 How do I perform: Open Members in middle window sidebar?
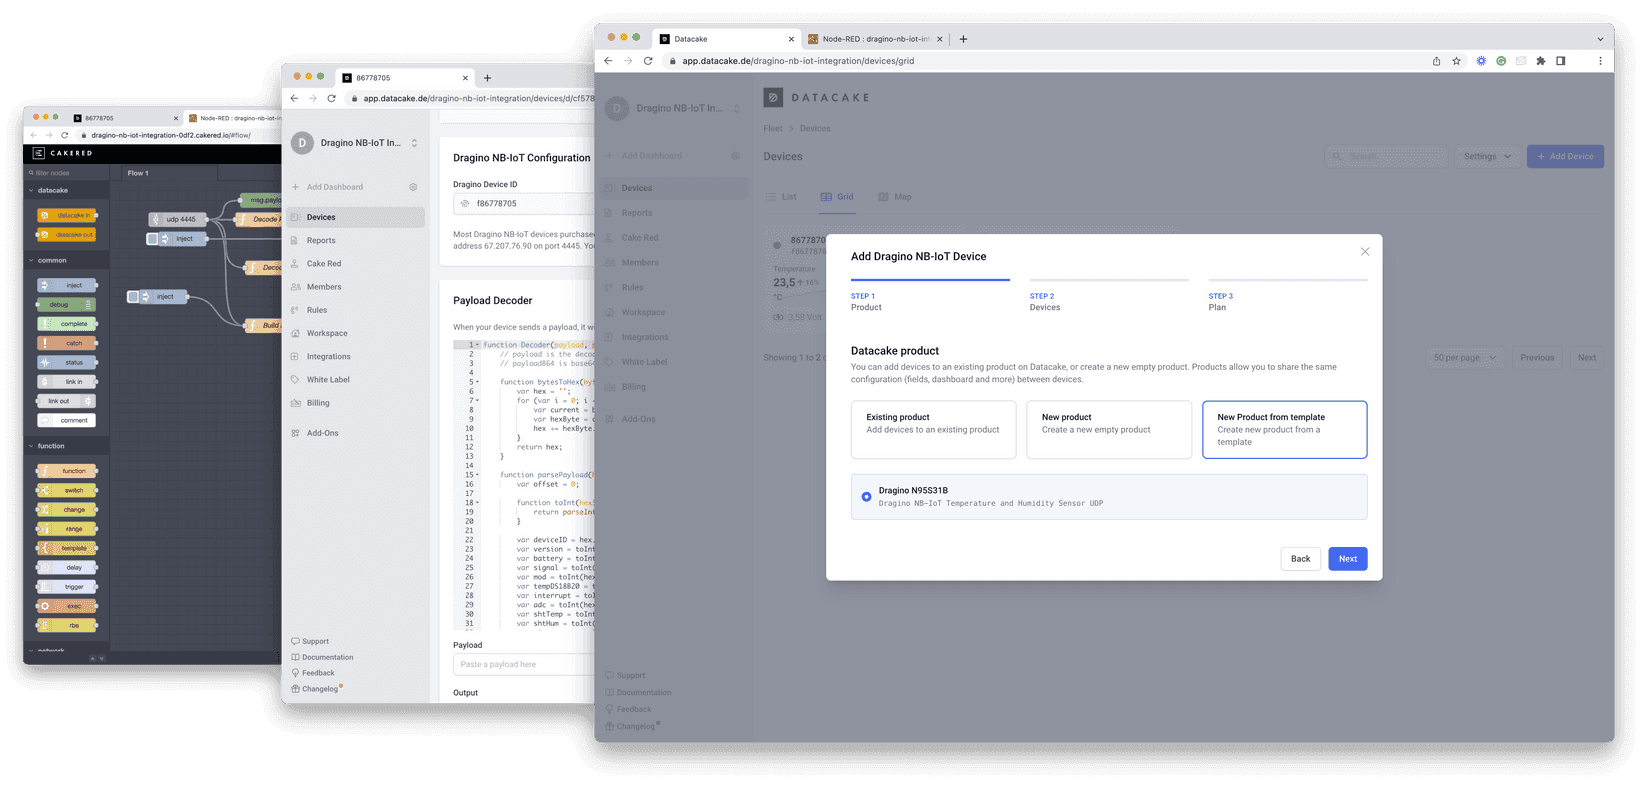point(356,287)
